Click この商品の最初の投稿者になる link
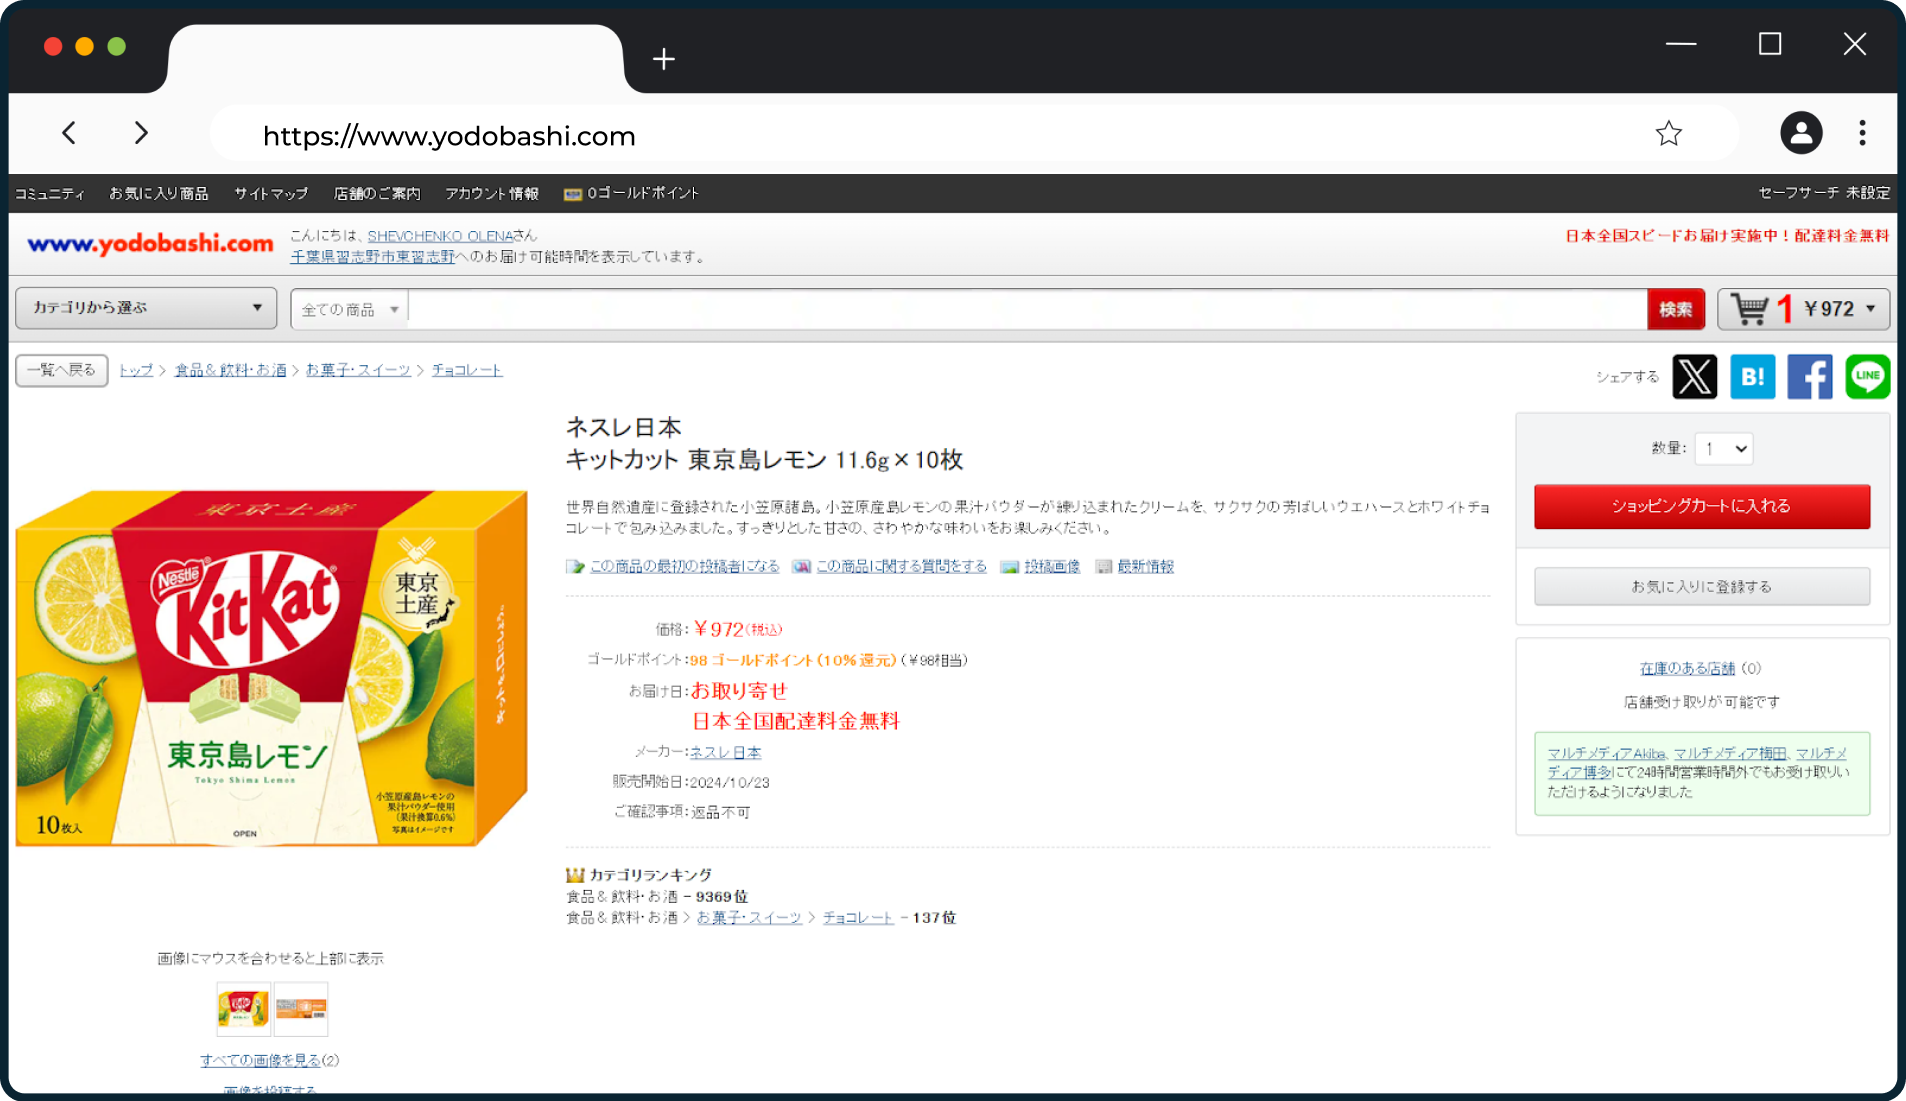This screenshot has height=1101, width=1906. [x=684, y=567]
